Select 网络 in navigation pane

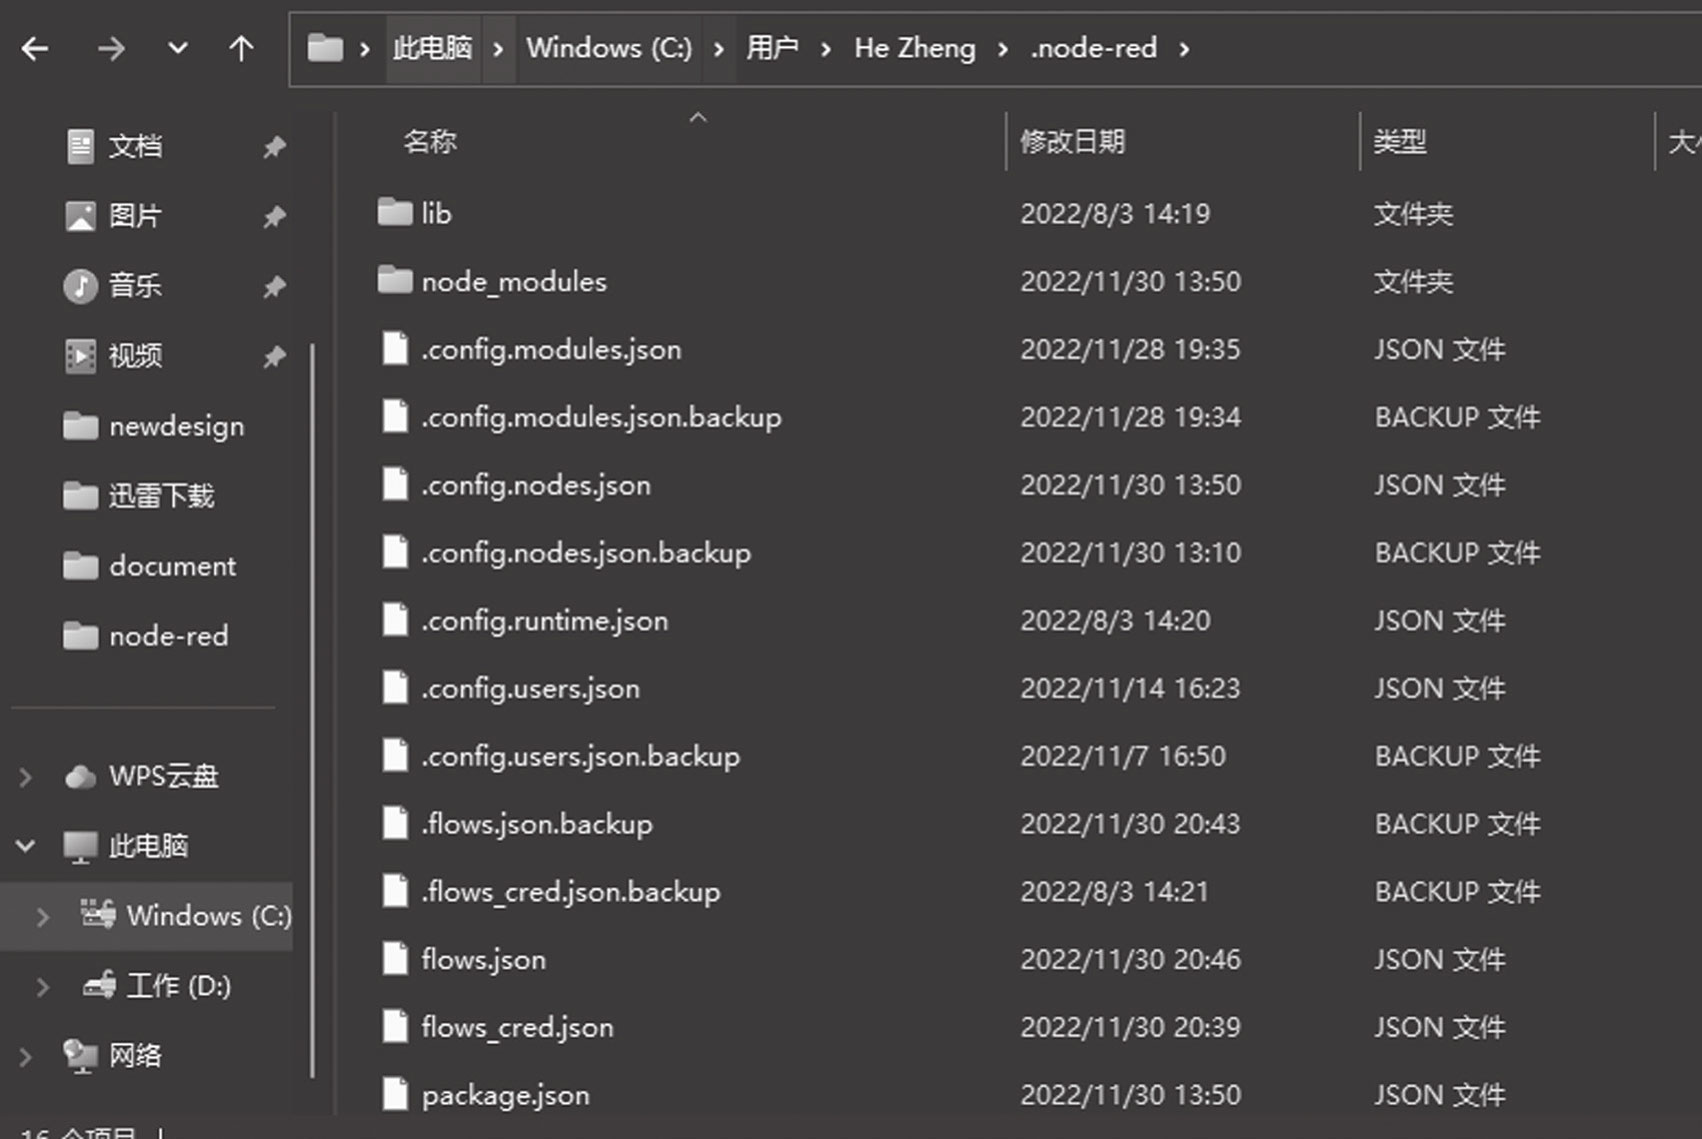(135, 1055)
